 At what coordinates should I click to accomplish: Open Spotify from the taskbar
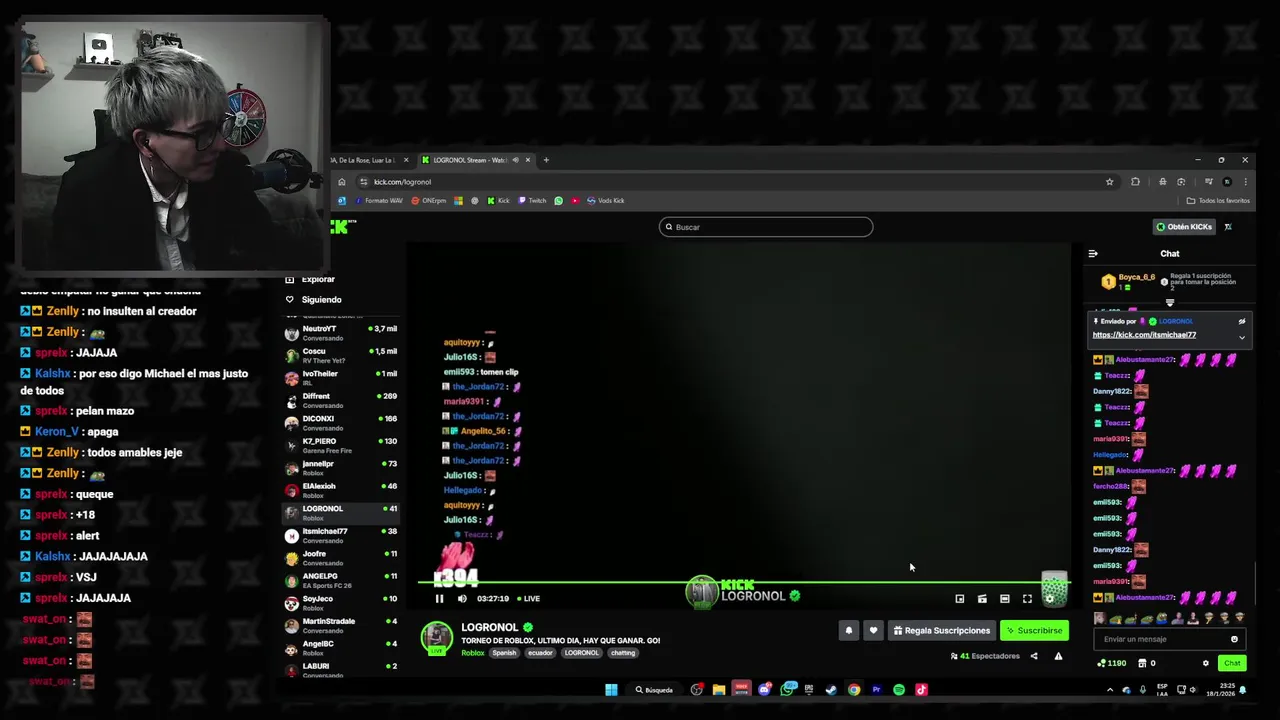click(899, 690)
